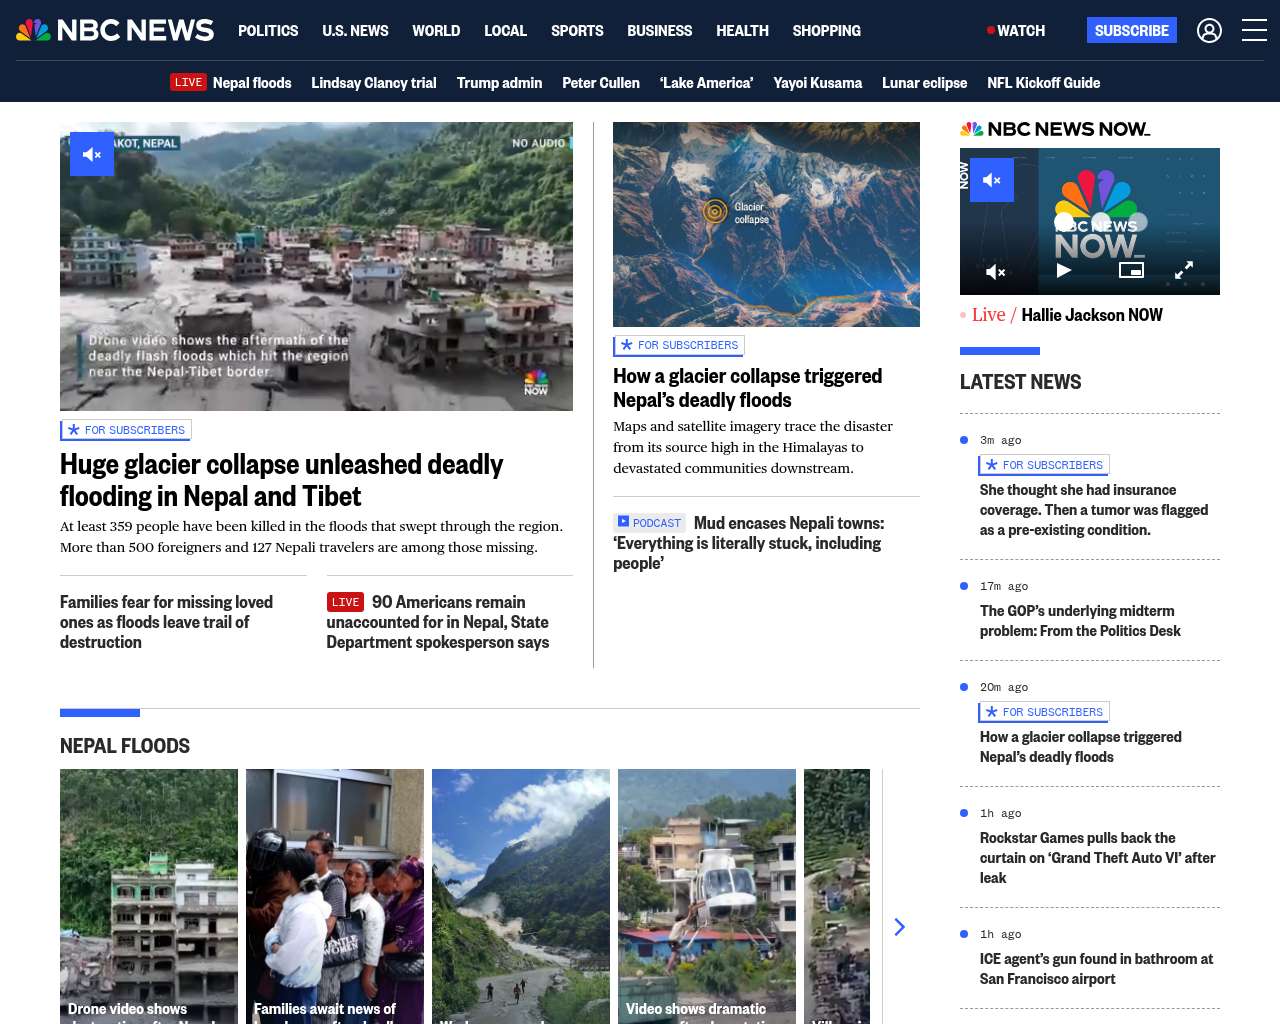This screenshot has width=1280, height=1024.
Task: Click the For Subscribers badge on insurance story
Action: pyautogui.click(x=1044, y=465)
